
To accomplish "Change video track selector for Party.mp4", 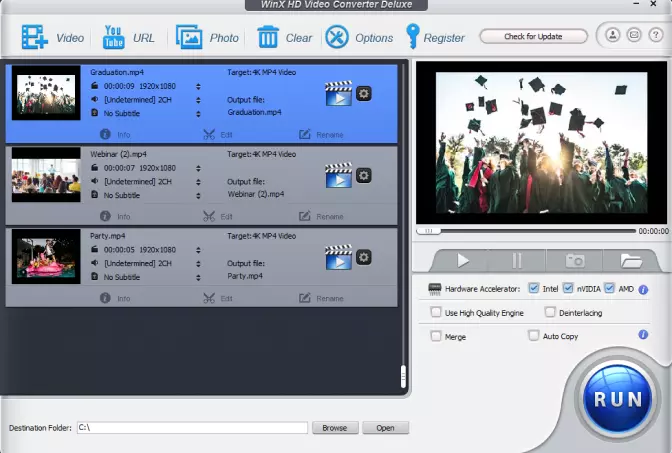I will [x=198, y=250].
